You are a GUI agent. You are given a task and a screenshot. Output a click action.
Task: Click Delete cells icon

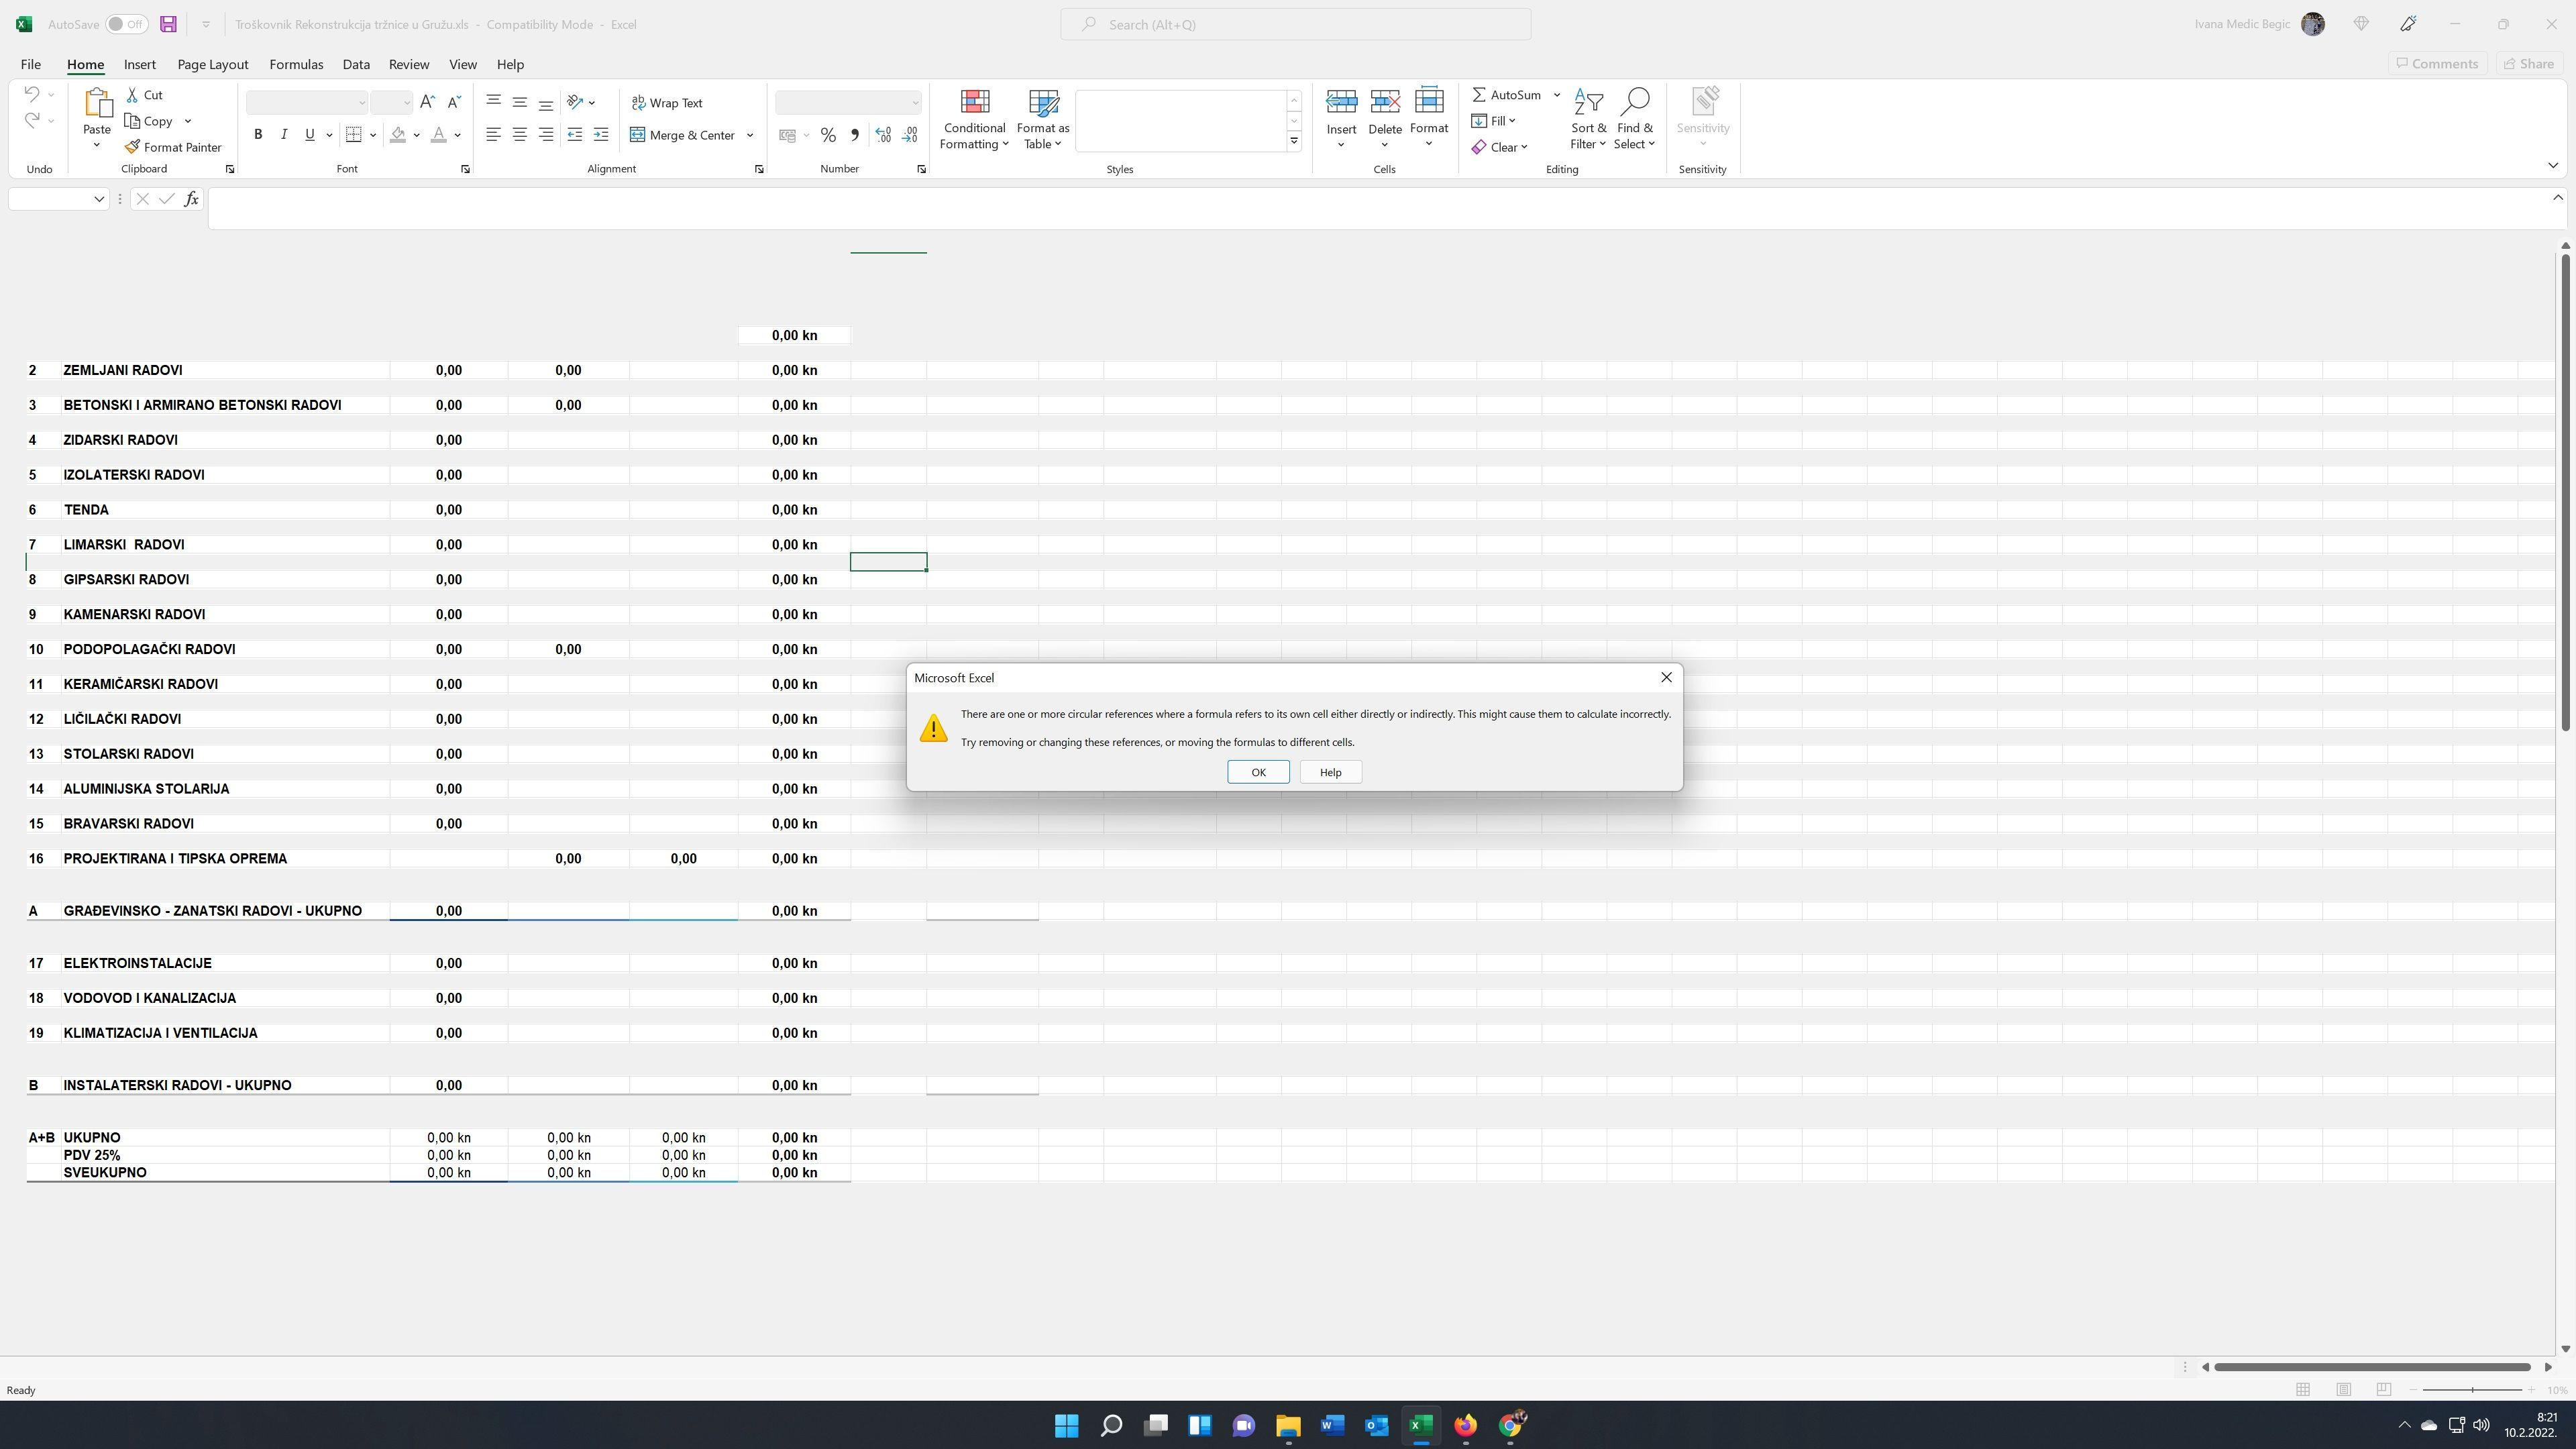tap(1385, 101)
